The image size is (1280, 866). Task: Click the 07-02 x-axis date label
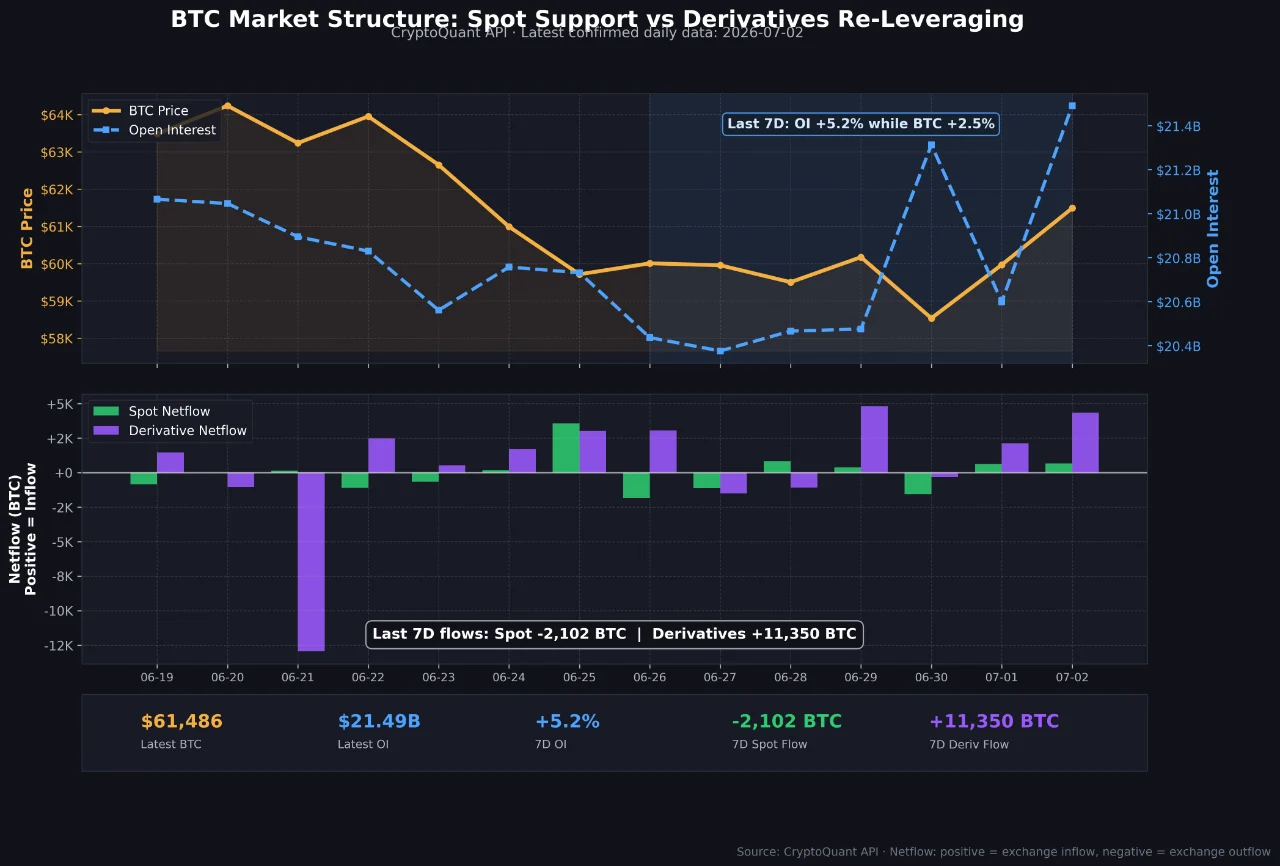1072,677
